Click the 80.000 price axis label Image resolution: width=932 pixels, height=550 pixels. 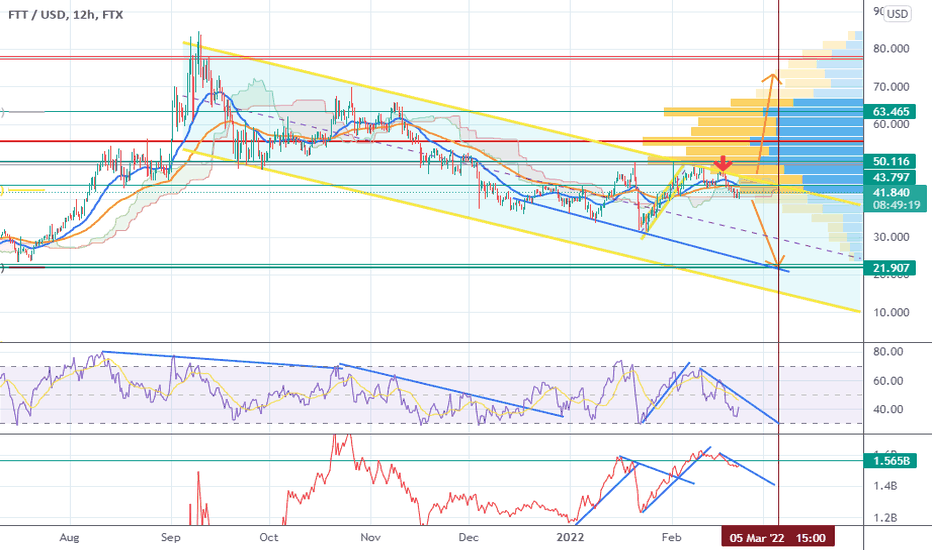coord(891,49)
